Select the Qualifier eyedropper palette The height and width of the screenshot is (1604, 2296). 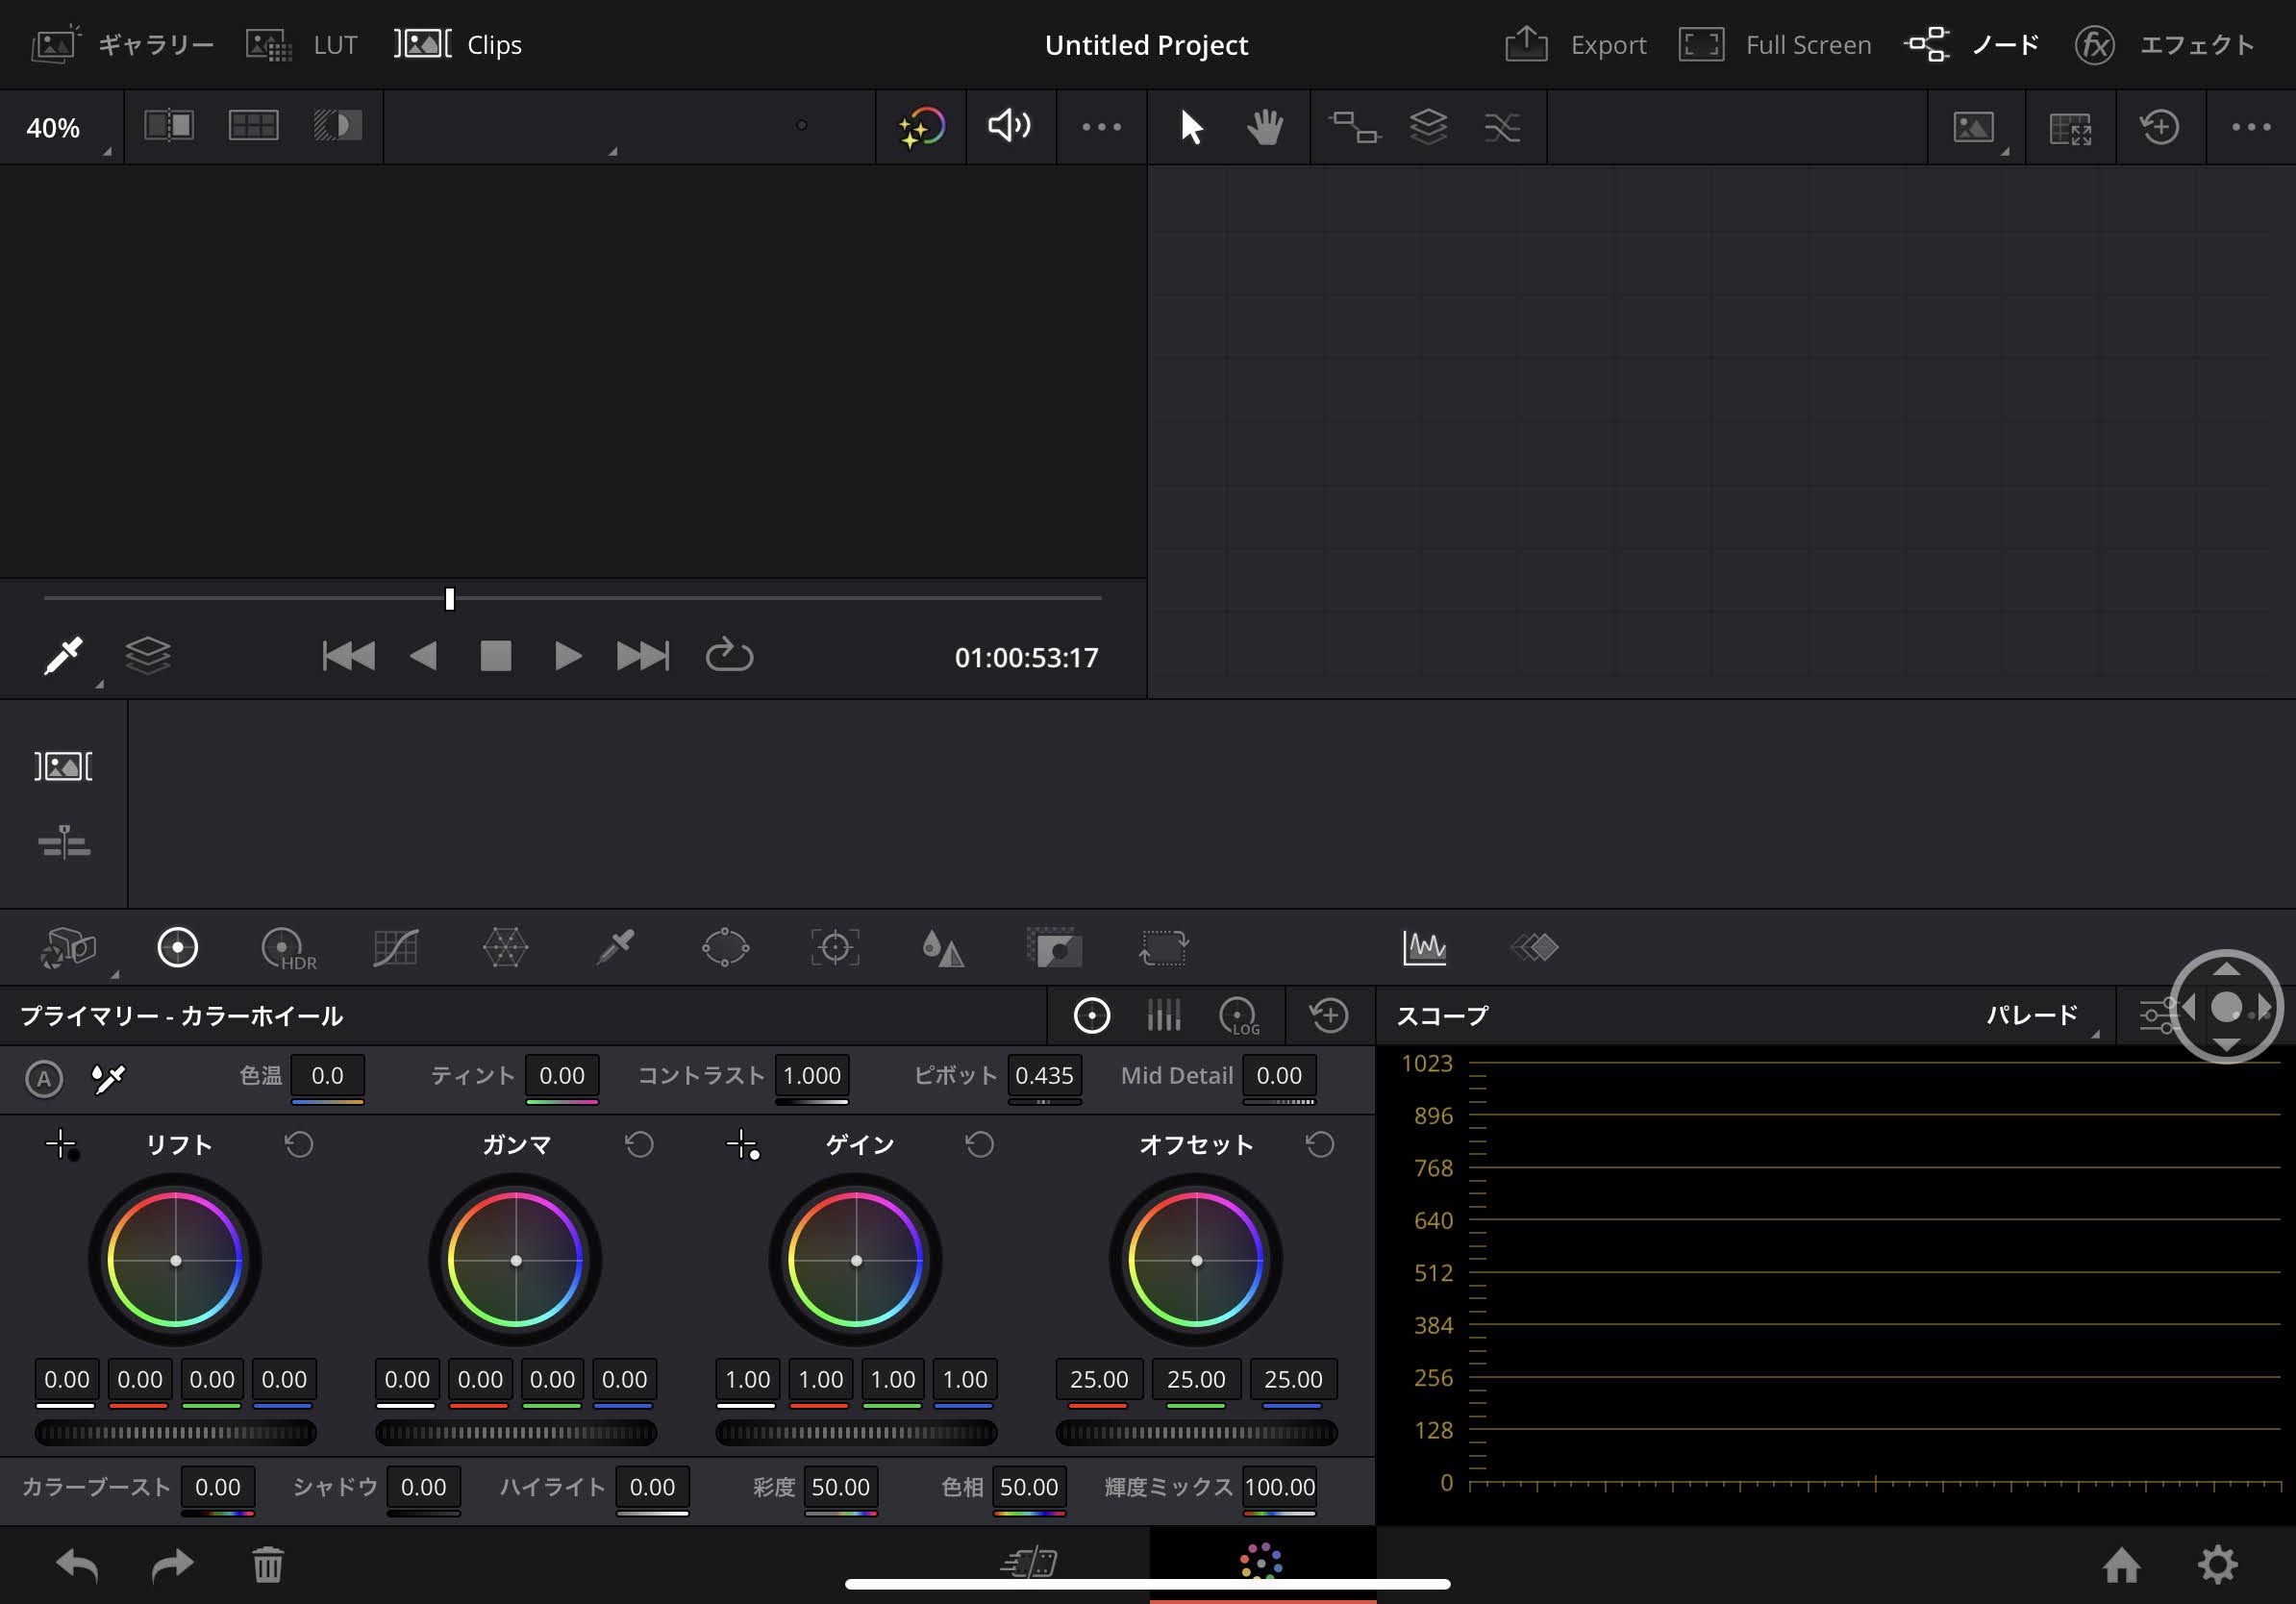[615, 948]
